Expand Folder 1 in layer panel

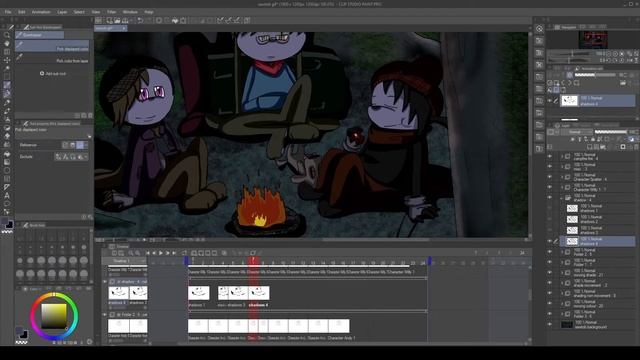point(562,262)
